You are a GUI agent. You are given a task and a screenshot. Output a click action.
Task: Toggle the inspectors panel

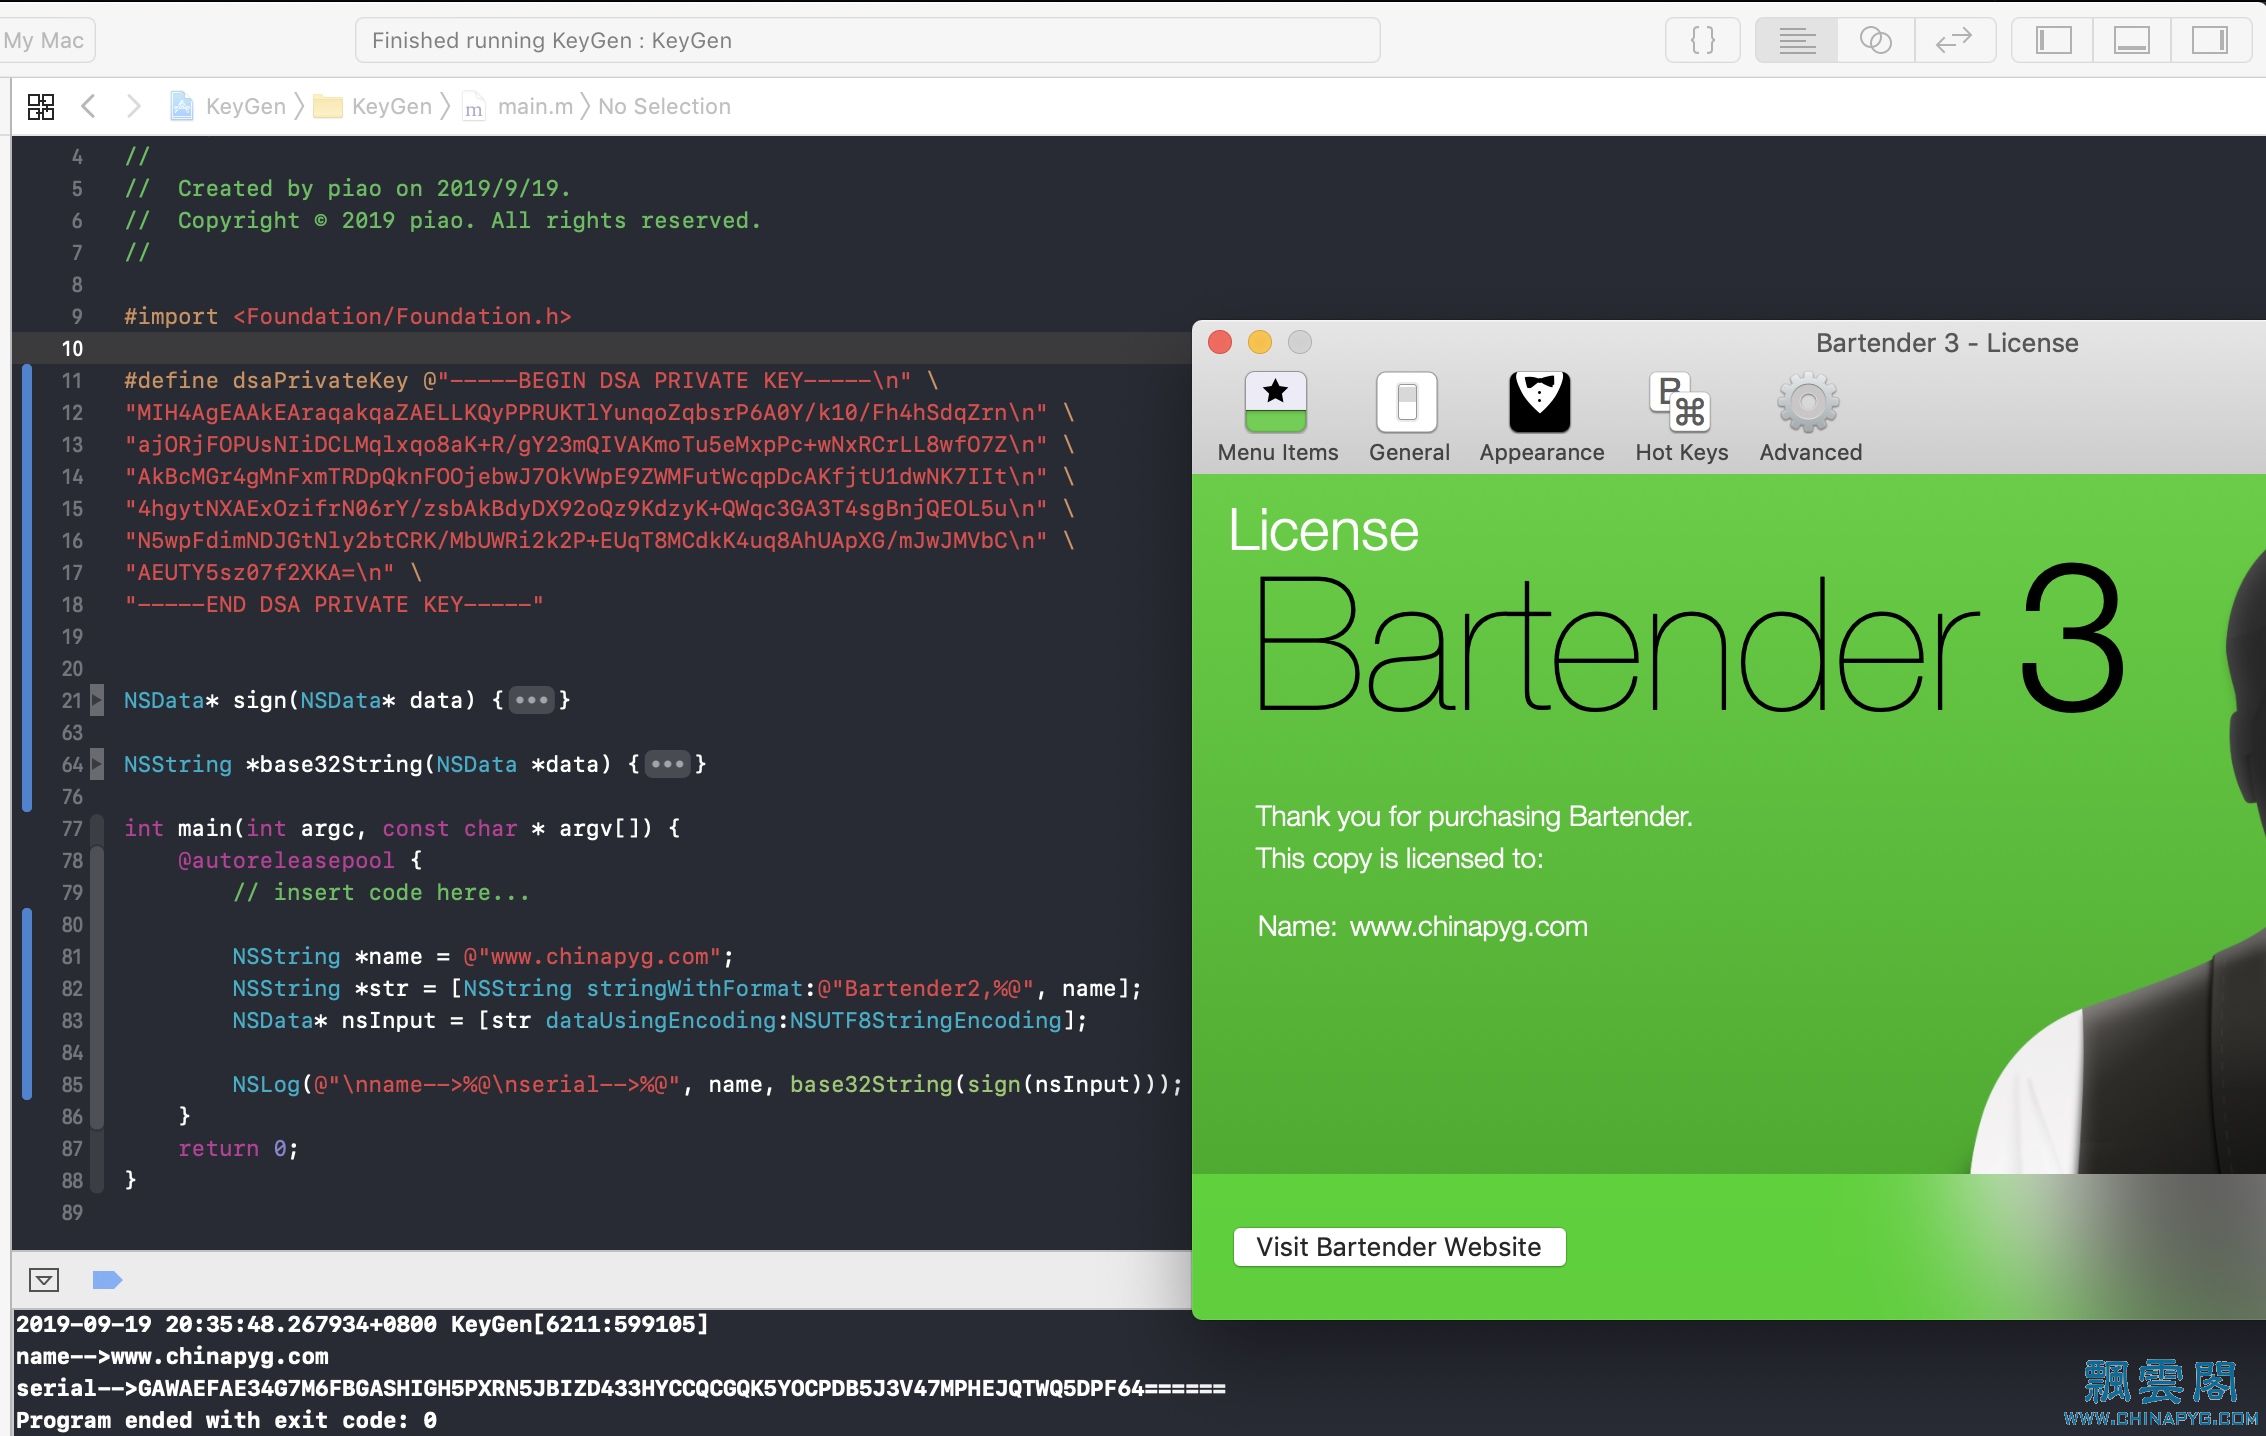[2209, 40]
